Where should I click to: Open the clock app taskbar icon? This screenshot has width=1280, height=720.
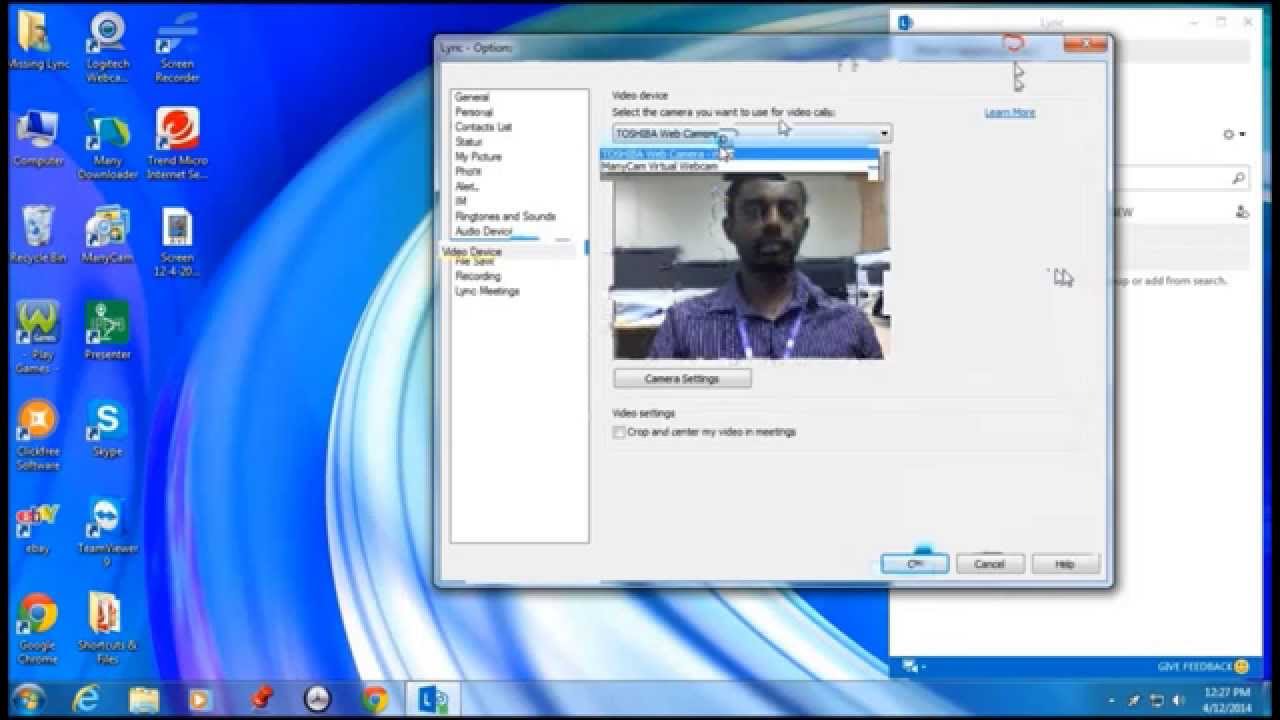click(x=317, y=698)
